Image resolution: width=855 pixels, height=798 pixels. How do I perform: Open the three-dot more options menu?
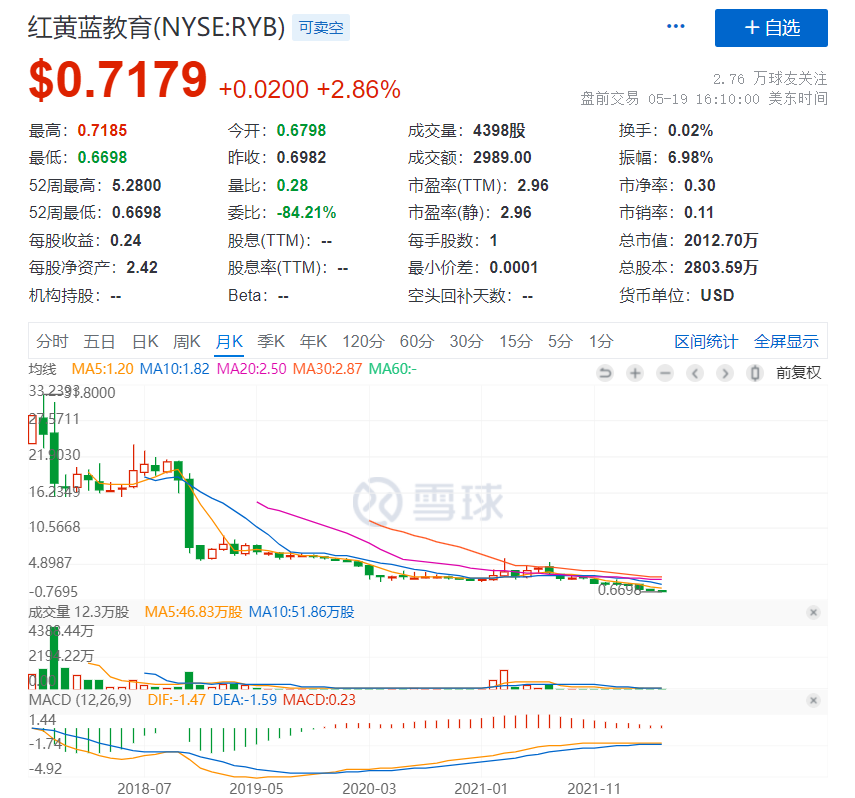coord(677,27)
